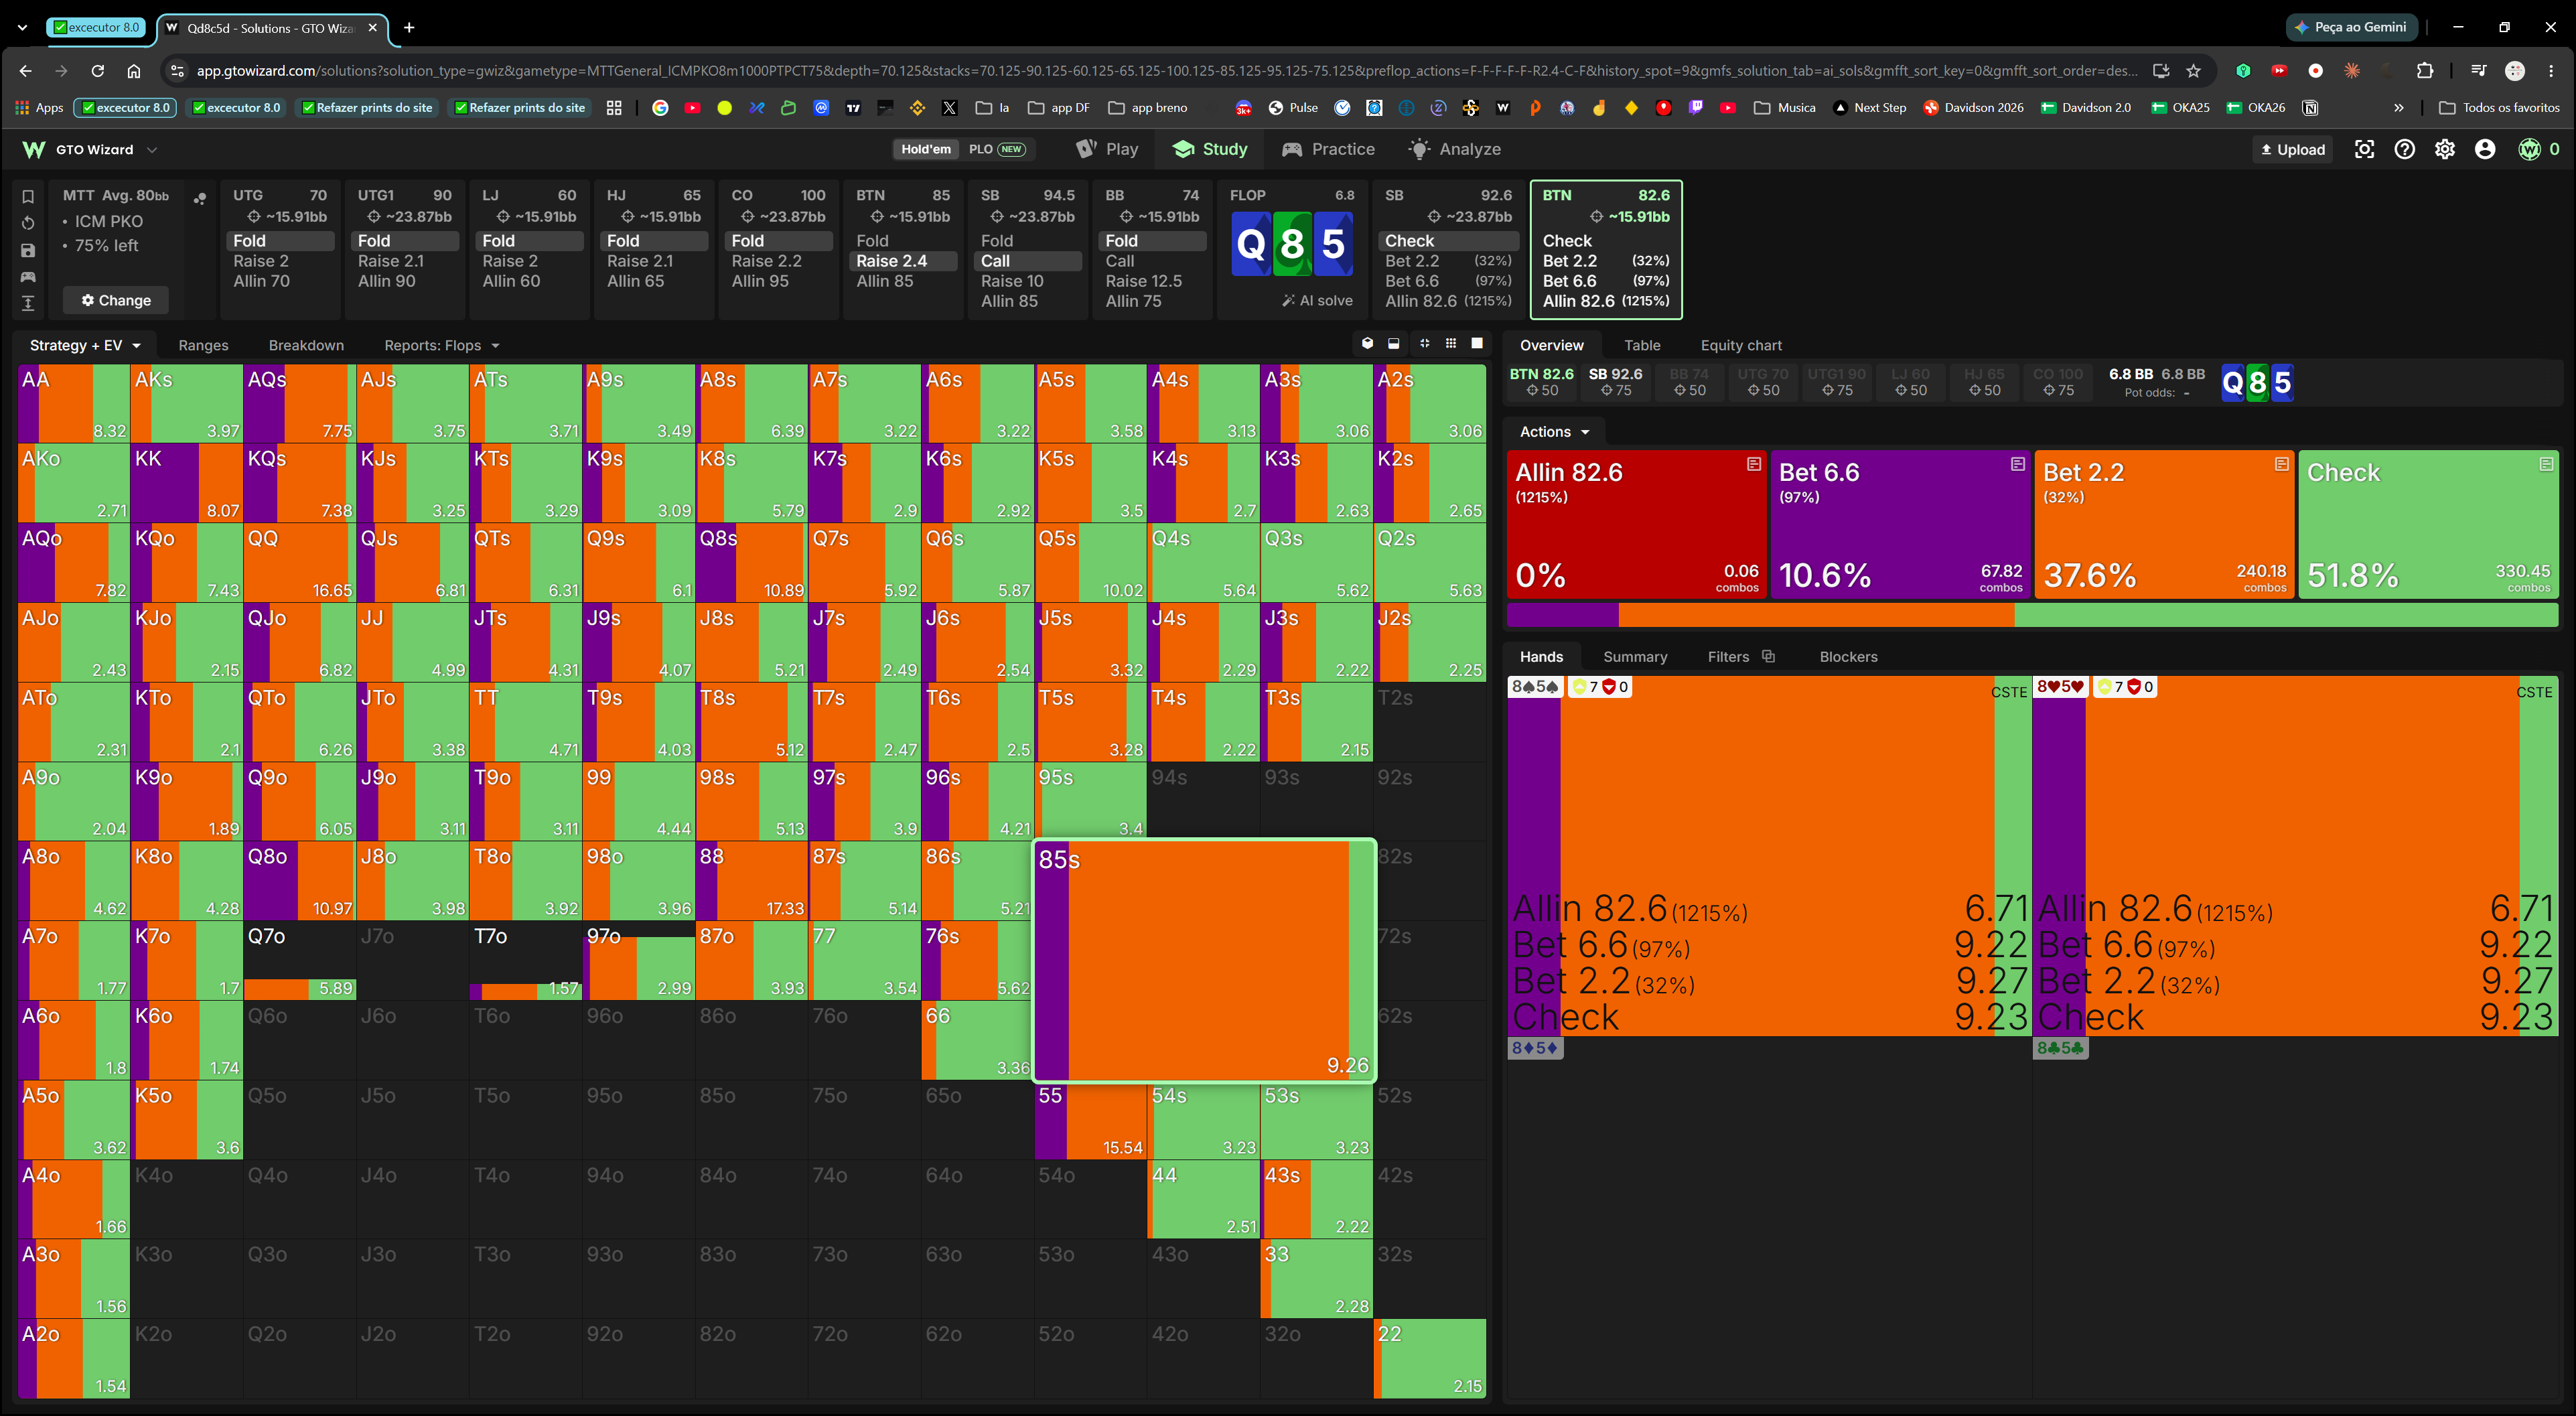Open the help question-mark icon
This screenshot has height=1416, width=2576.
coord(2404,149)
